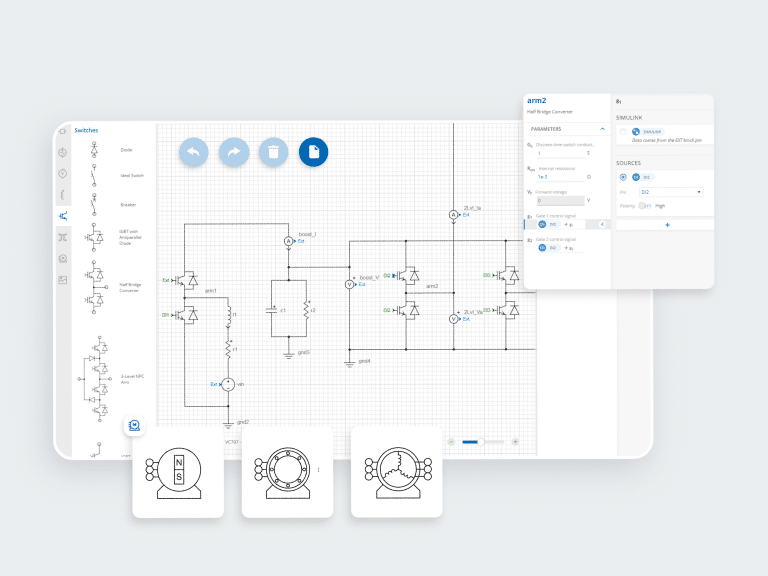Click the Ext link next to vin source

pyautogui.click(x=214, y=384)
